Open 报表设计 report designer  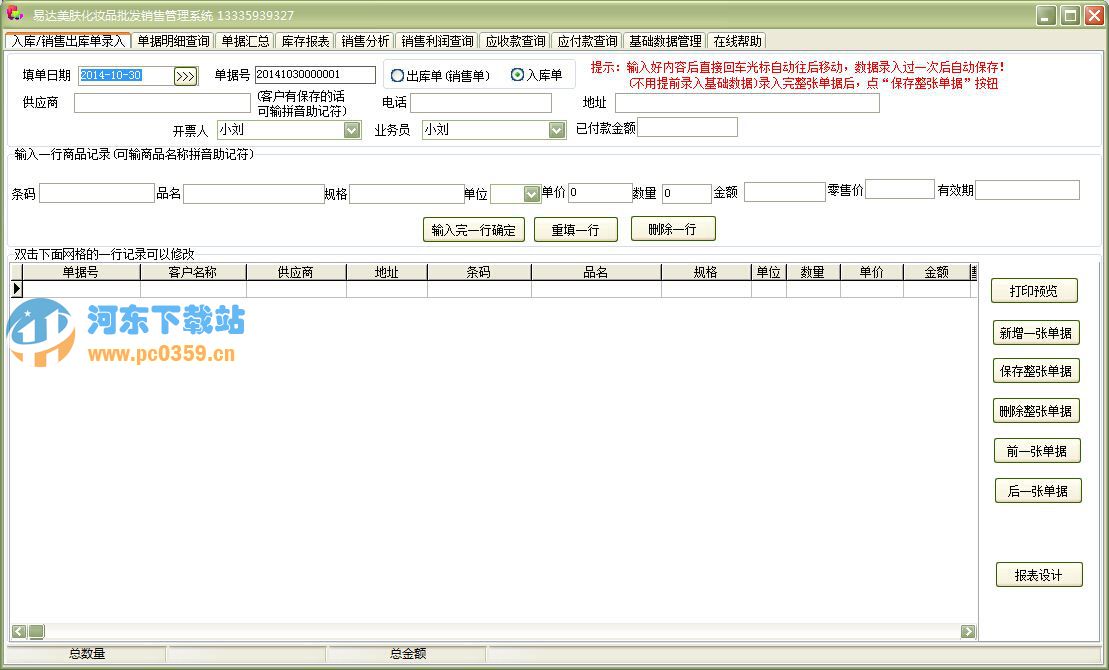tap(1038, 574)
